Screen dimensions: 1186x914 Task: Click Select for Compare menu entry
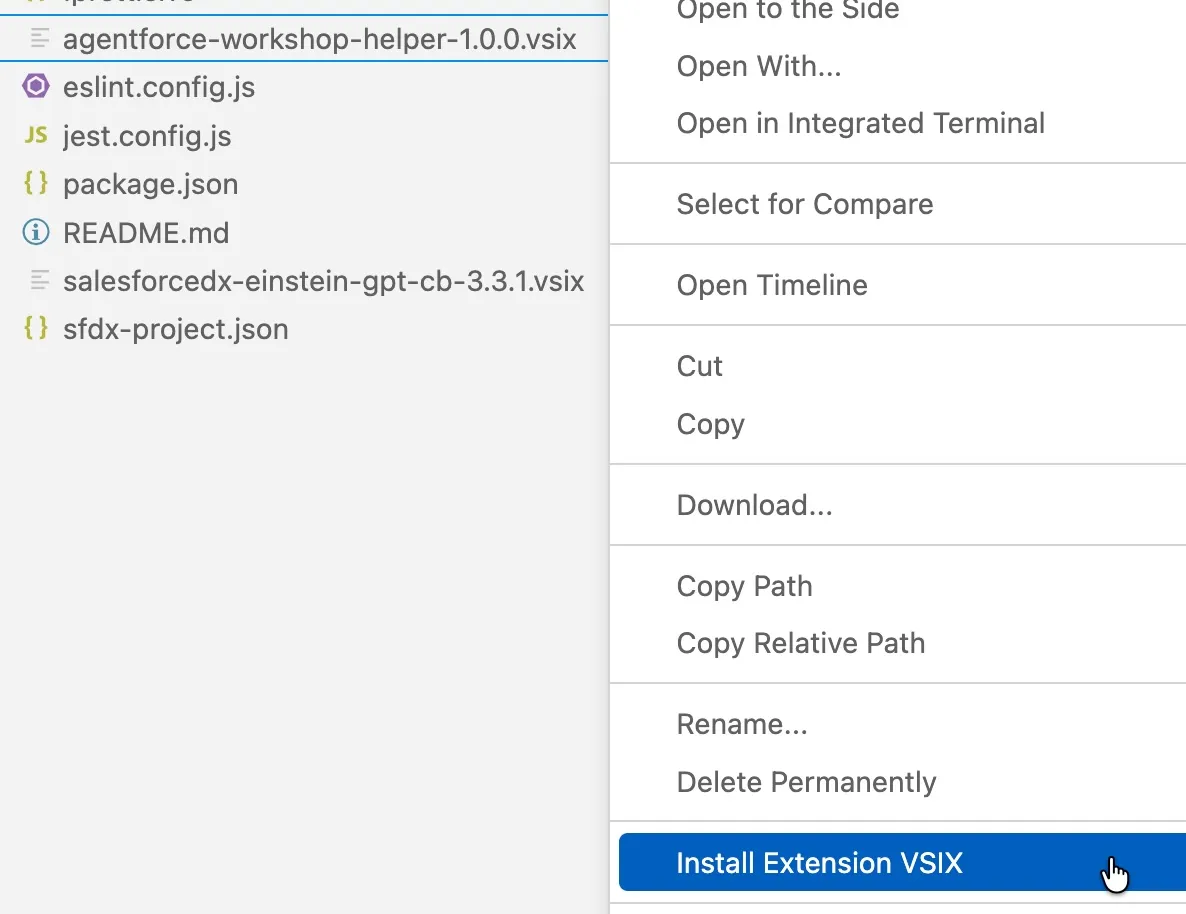tap(804, 204)
